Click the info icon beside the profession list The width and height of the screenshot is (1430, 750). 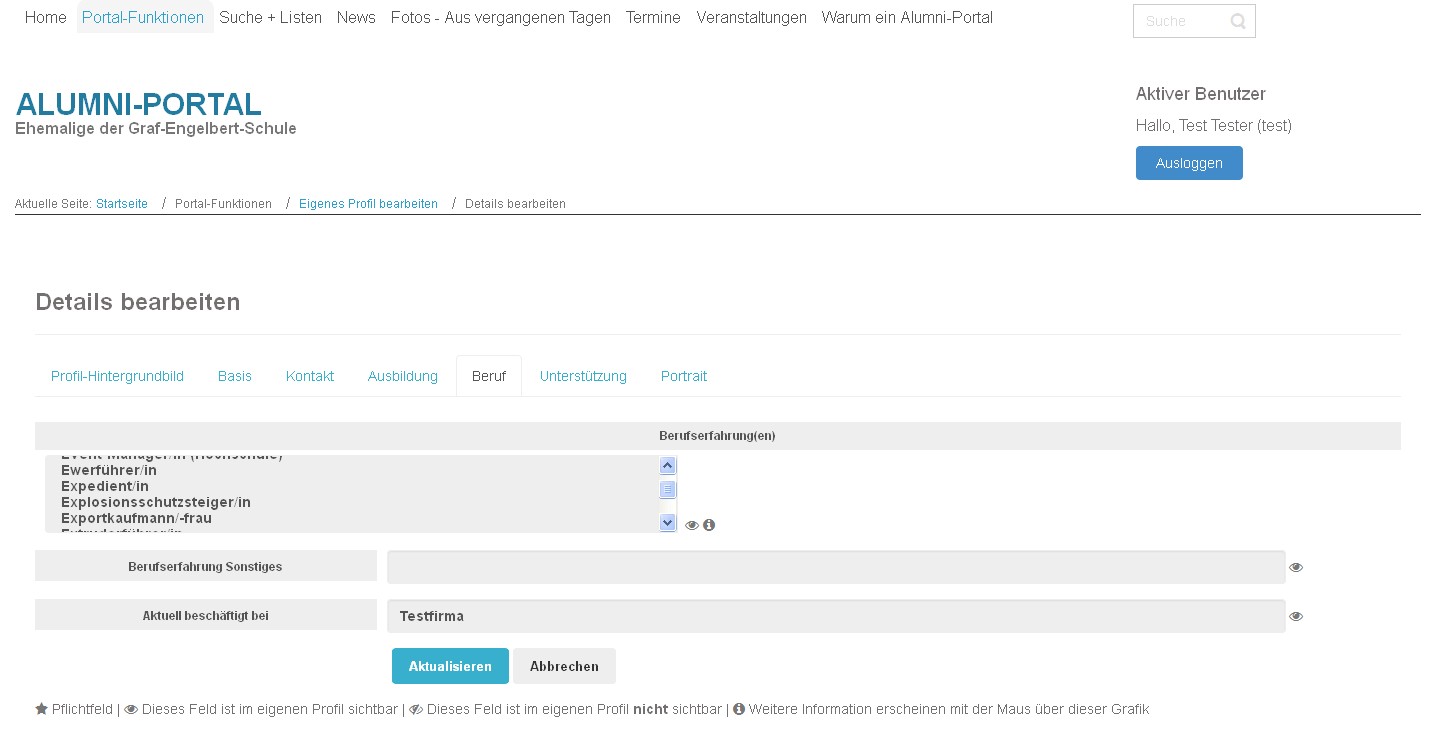[709, 525]
